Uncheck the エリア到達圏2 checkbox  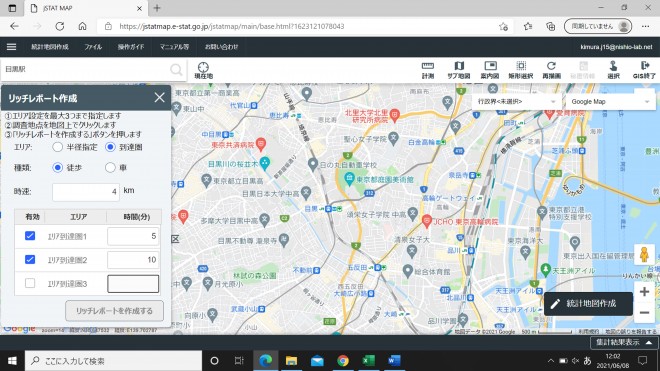[x=30, y=259]
